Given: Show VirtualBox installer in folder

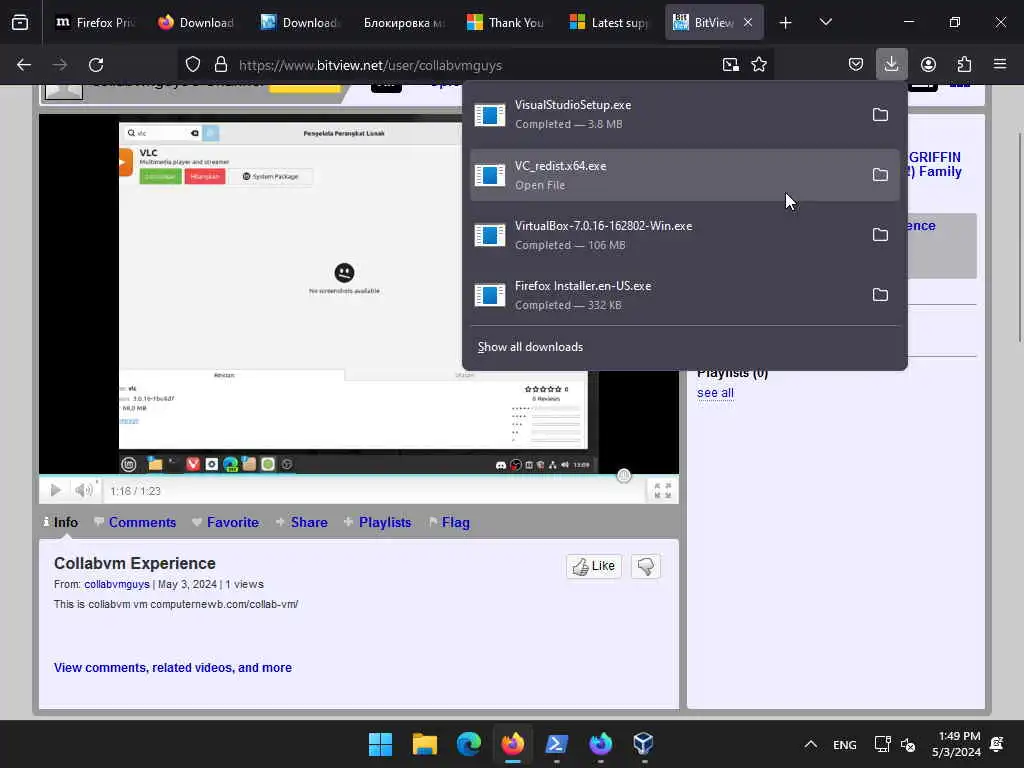Looking at the screenshot, I should pos(880,235).
